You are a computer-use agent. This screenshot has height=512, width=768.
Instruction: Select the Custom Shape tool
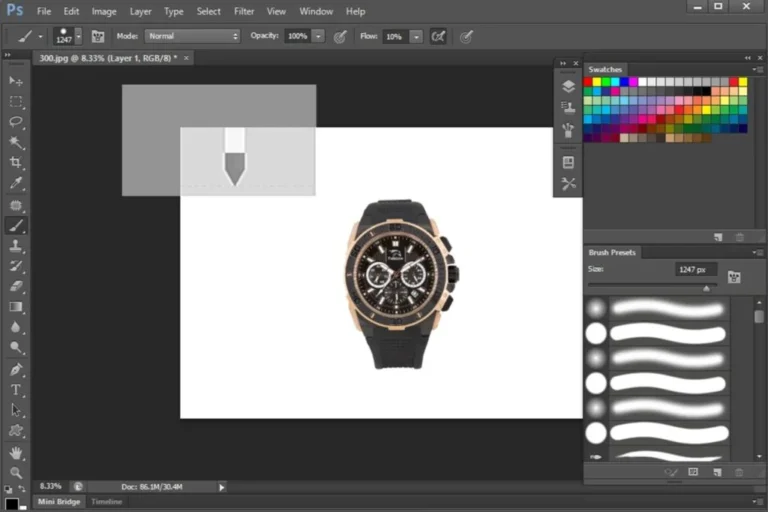click(16, 431)
